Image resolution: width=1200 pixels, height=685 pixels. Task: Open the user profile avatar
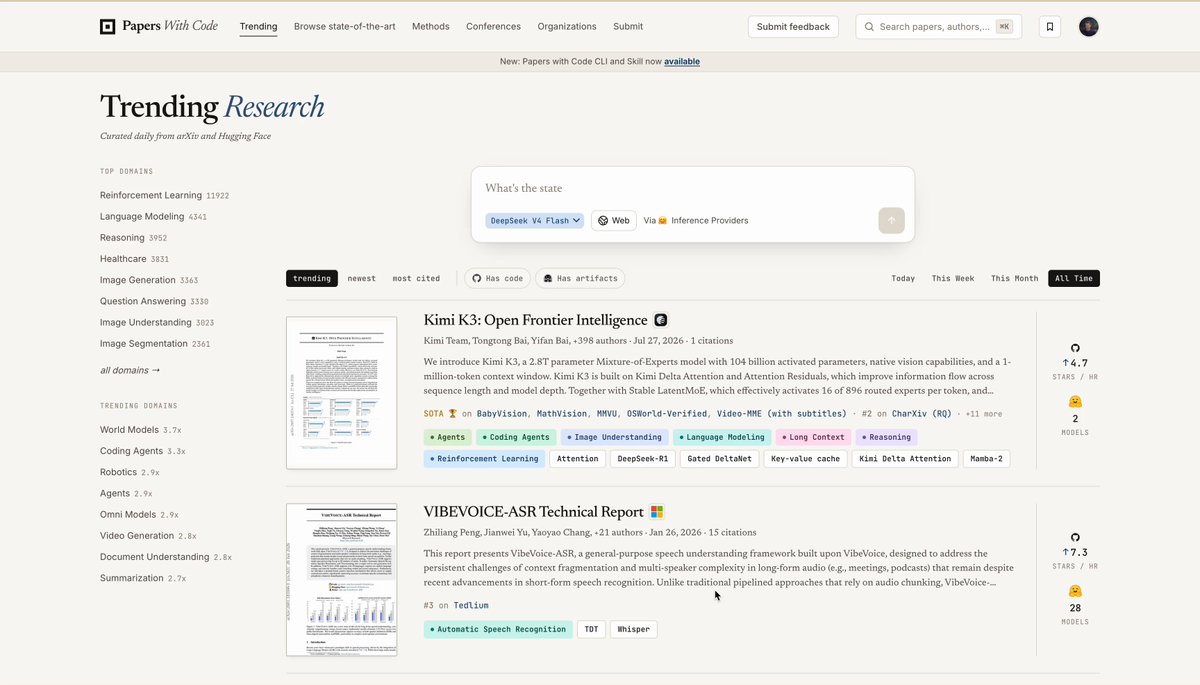coord(1089,27)
